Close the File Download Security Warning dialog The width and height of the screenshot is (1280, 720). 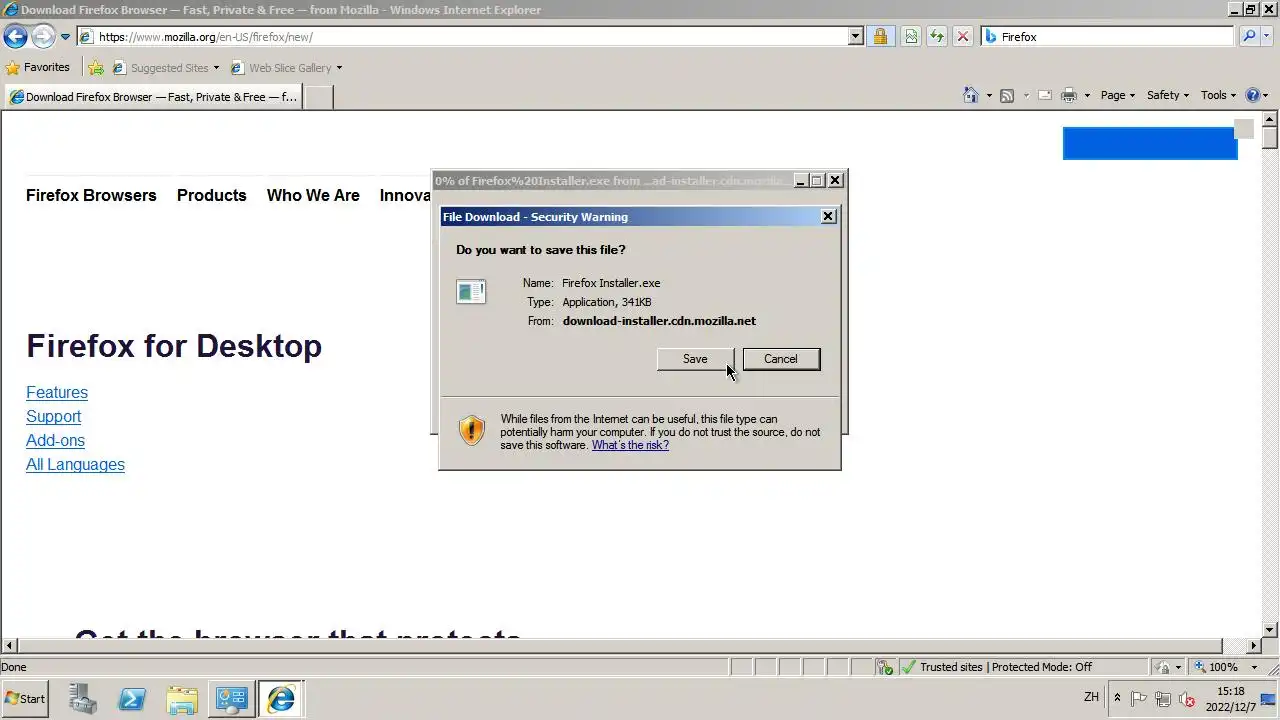click(828, 216)
